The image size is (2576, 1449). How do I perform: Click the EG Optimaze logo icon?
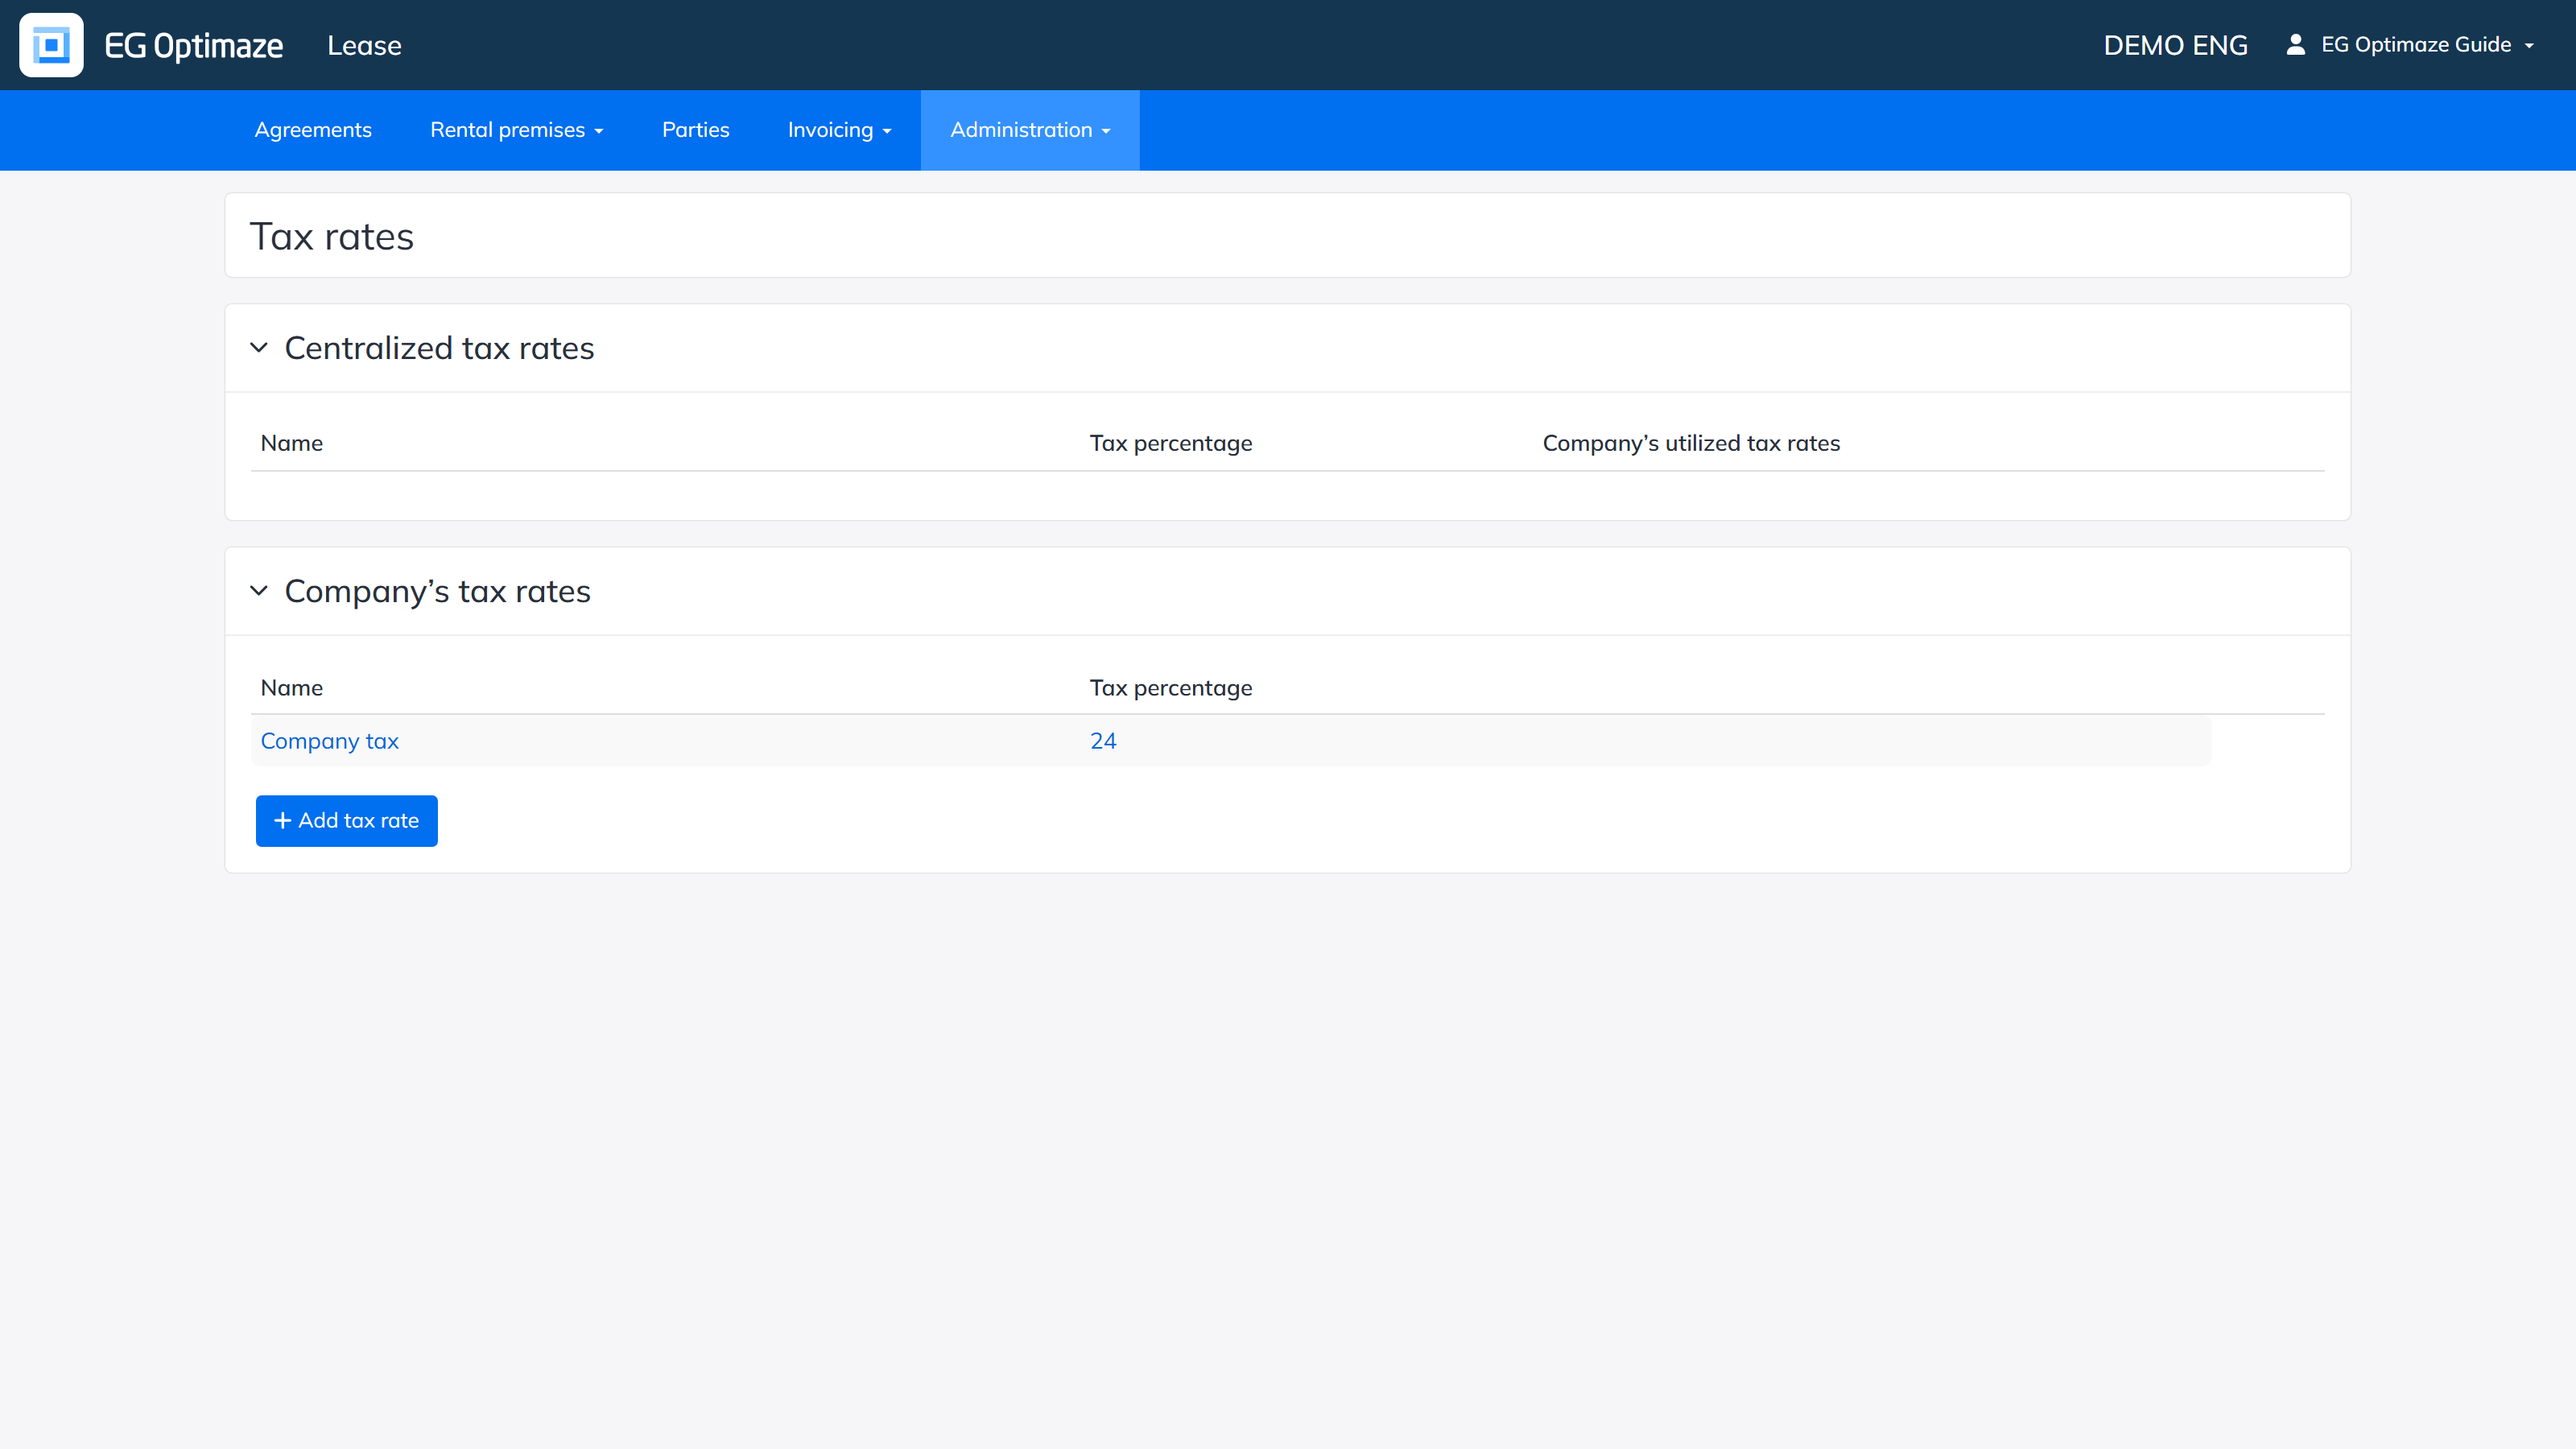[51, 45]
